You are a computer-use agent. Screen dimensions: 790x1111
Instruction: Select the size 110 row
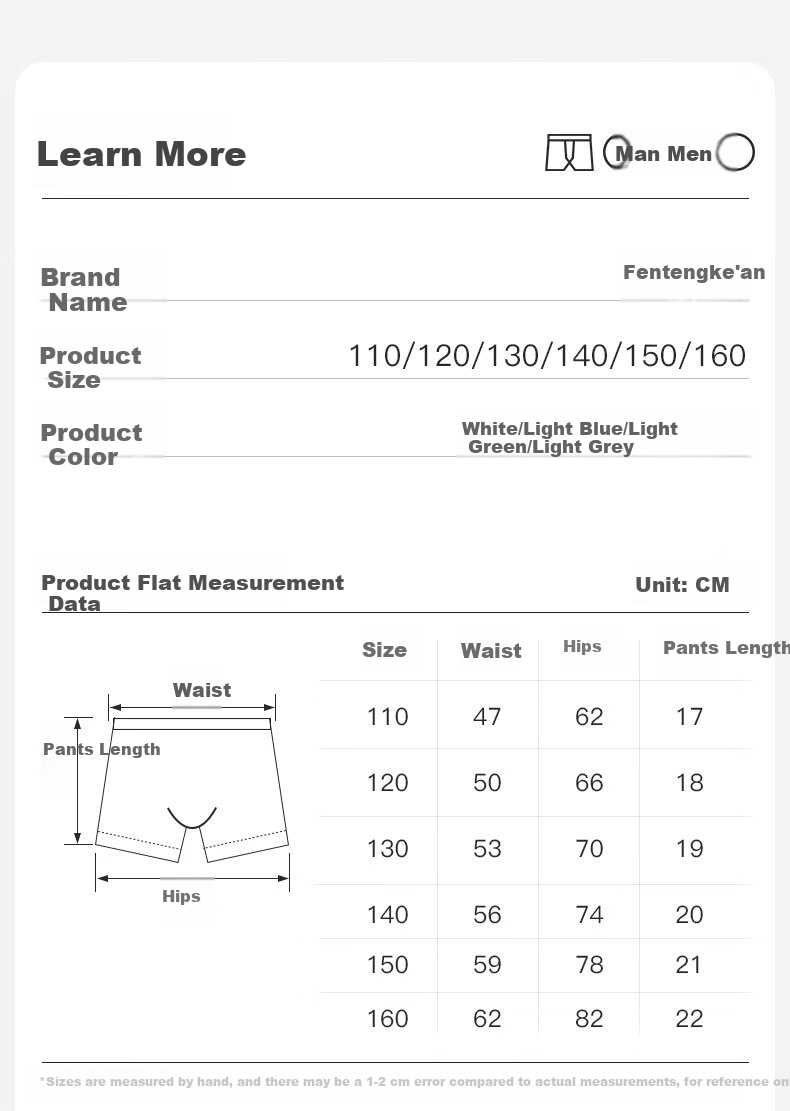click(536, 716)
